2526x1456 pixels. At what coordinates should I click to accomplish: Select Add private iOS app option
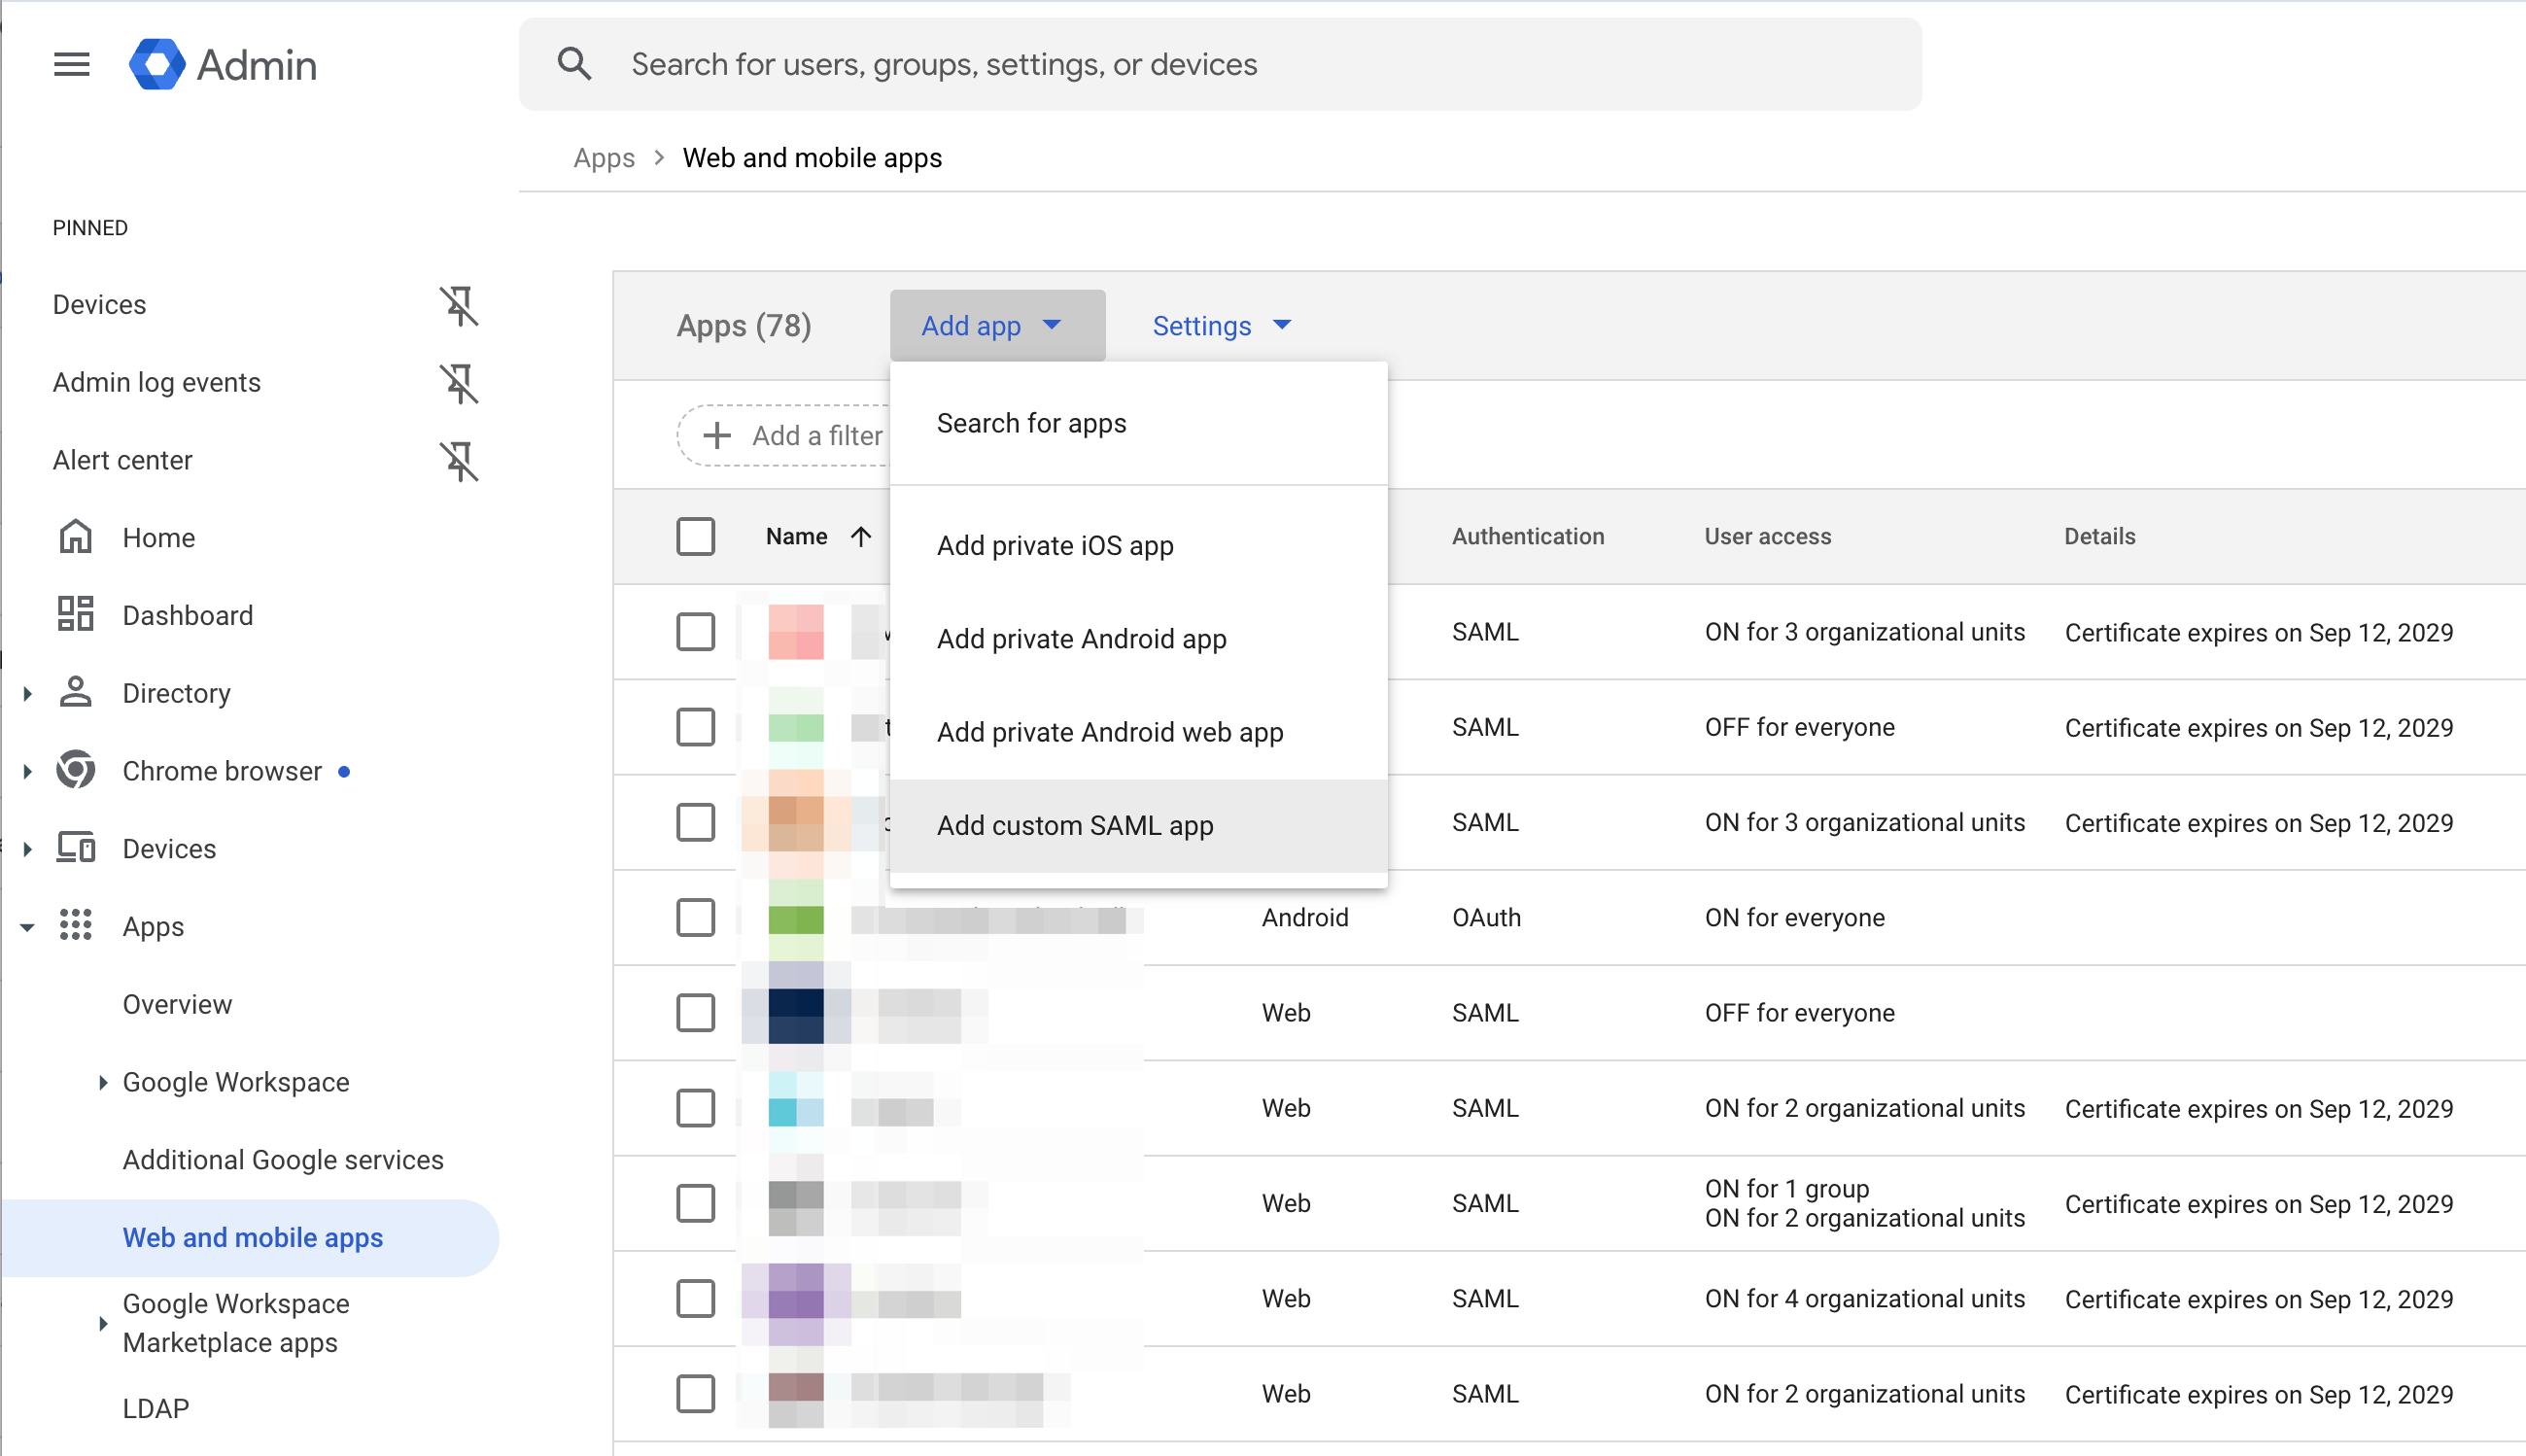1055,546
